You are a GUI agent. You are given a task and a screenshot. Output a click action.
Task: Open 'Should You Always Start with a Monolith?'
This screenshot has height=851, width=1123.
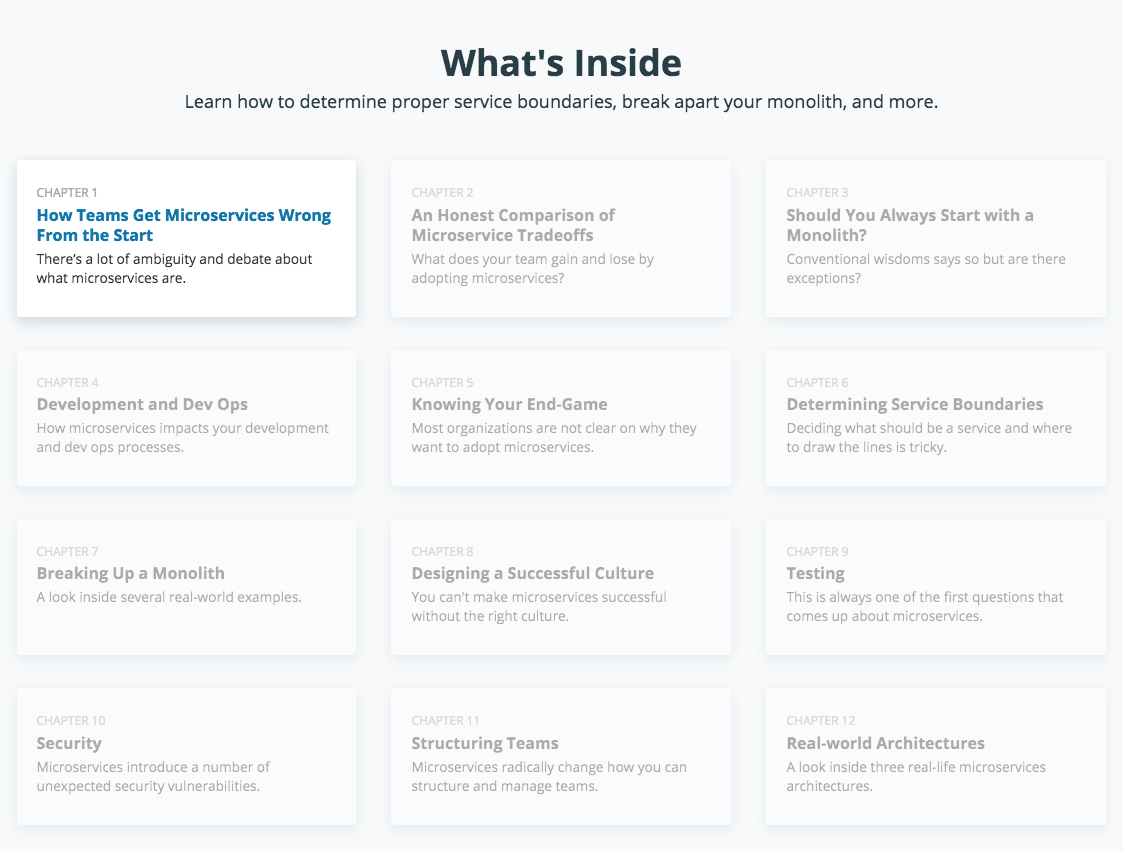[910, 225]
